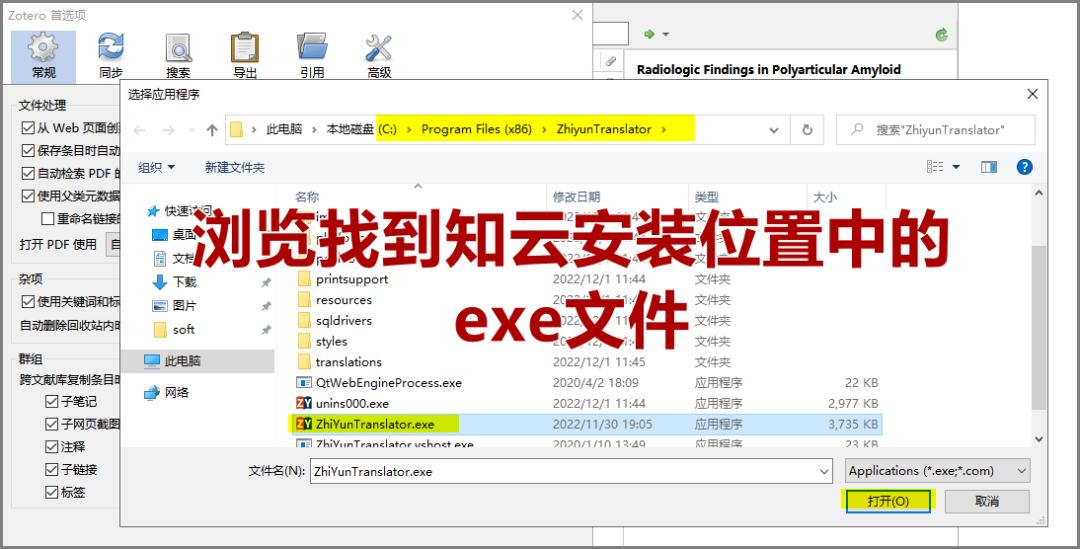The width and height of the screenshot is (1080, 549).
Task: Click the 打开(O) open button
Action: pyautogui.click(x=888, y=501)
